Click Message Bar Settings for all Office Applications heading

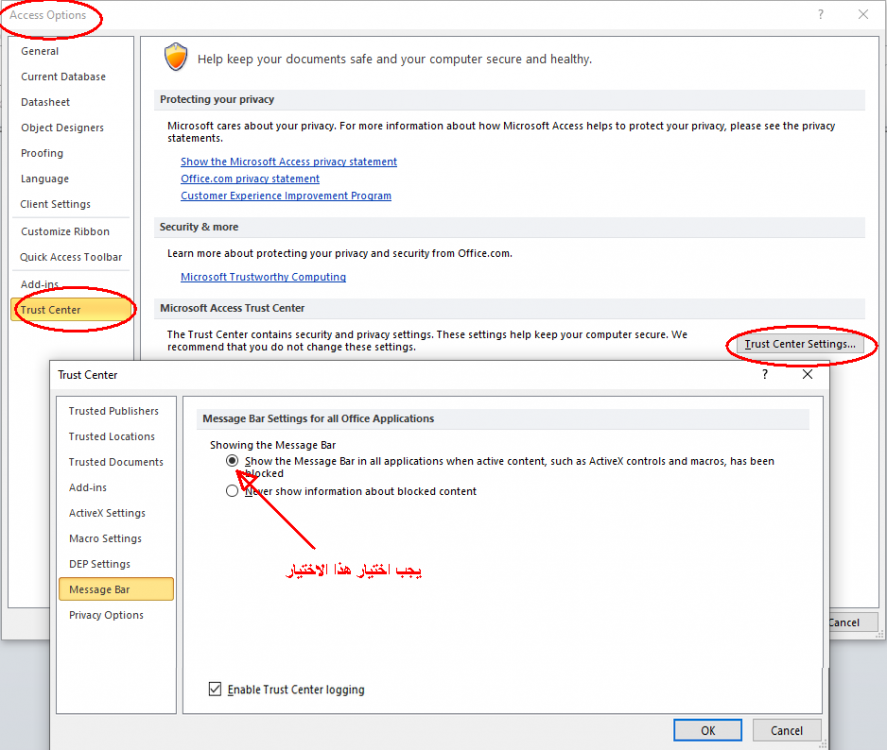318,418
